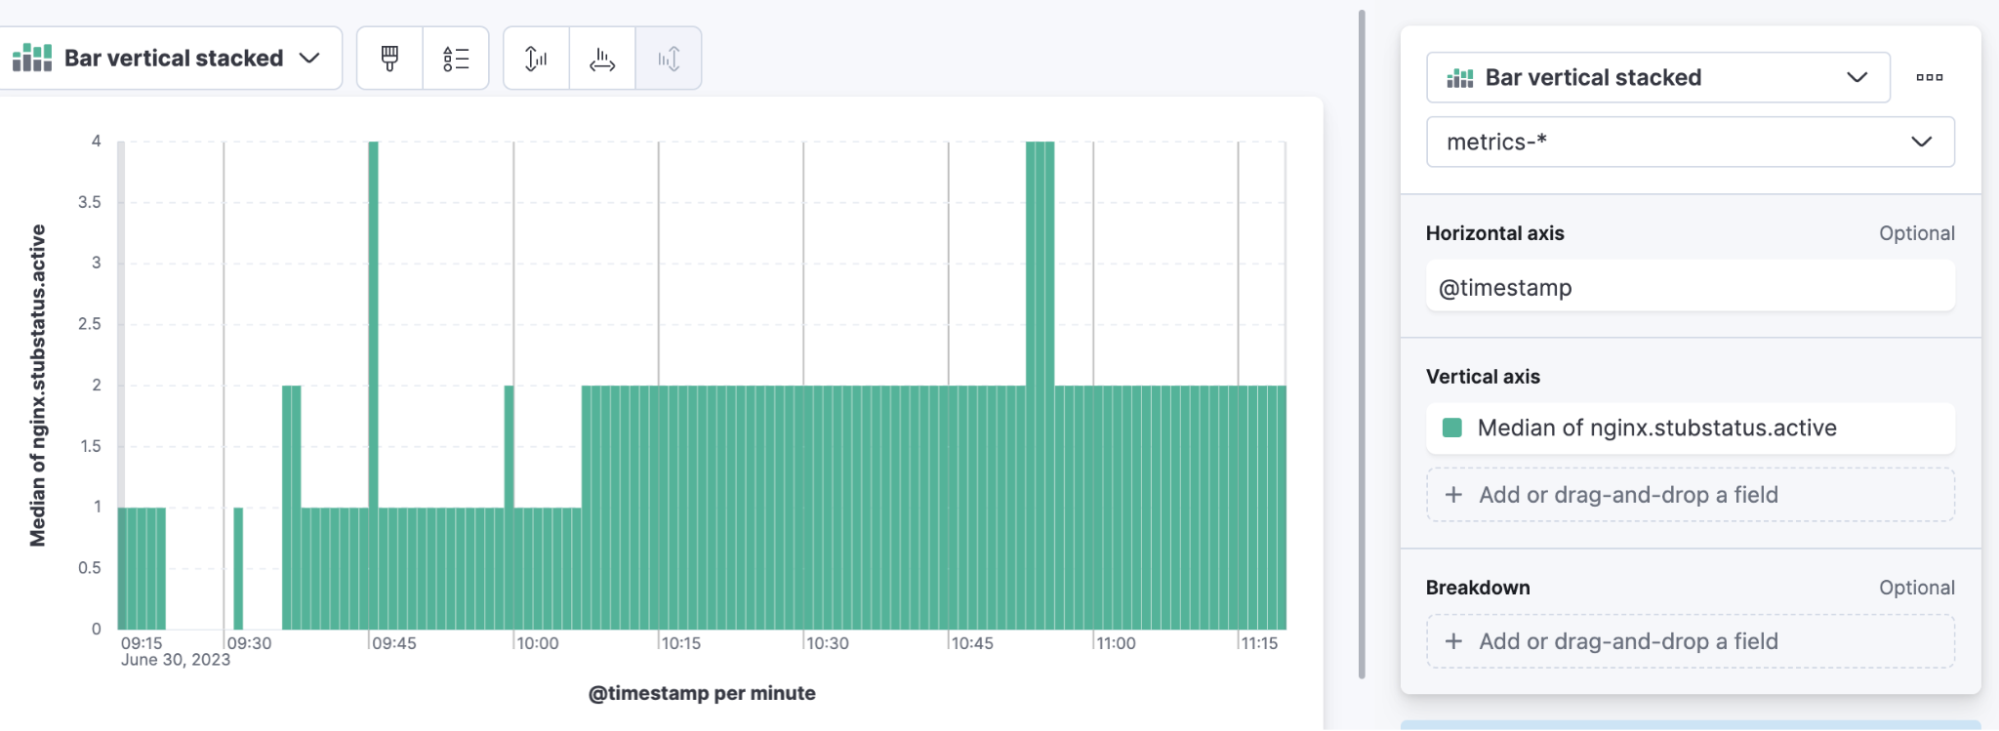1999x731 pixels.
Task: Click green color swatch of Median dimension
Action: click(x=1452, y=428)
